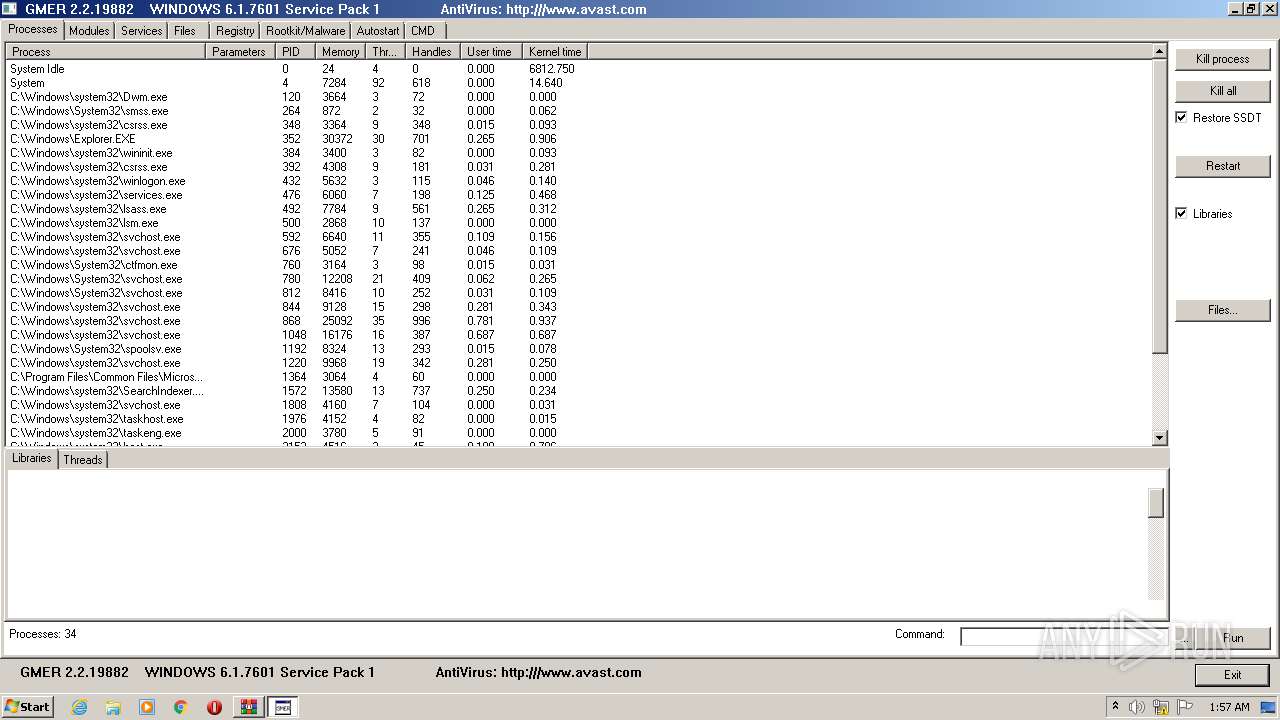Screen dimensions: 1280x720
Task: Open the Services tab
Action: pos(141,31)
